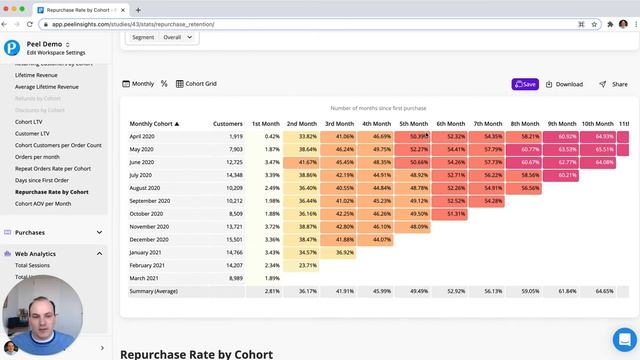Sort by Monthly Cohort column header
This screenshot has width=640, height=360.
click(x=154, y=124)
